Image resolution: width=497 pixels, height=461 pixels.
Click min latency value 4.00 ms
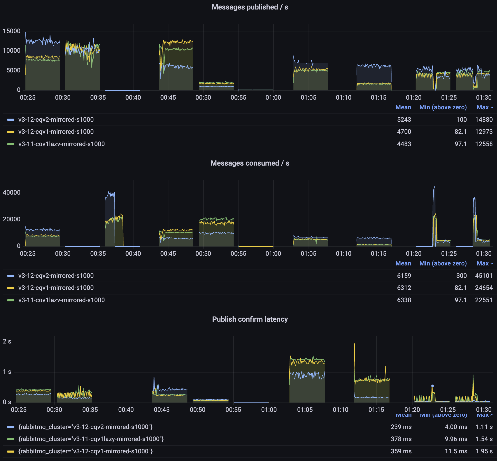pos(456,427)
